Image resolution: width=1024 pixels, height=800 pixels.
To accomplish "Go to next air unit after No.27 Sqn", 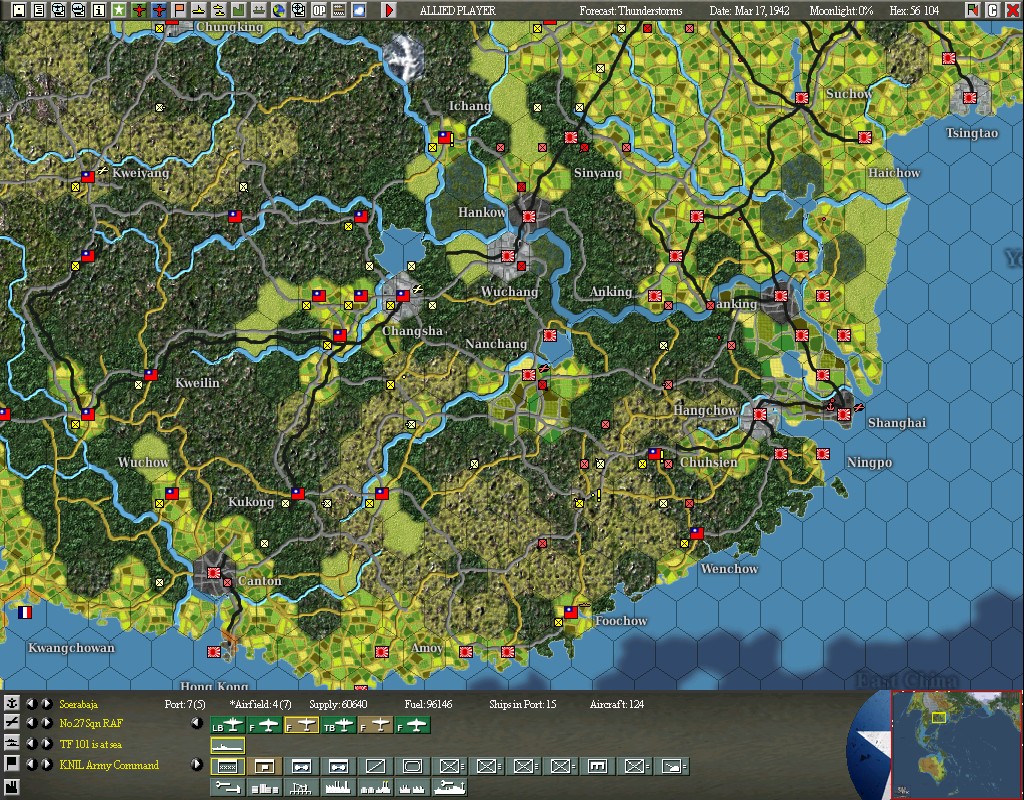I will click(x=46, y=722).
